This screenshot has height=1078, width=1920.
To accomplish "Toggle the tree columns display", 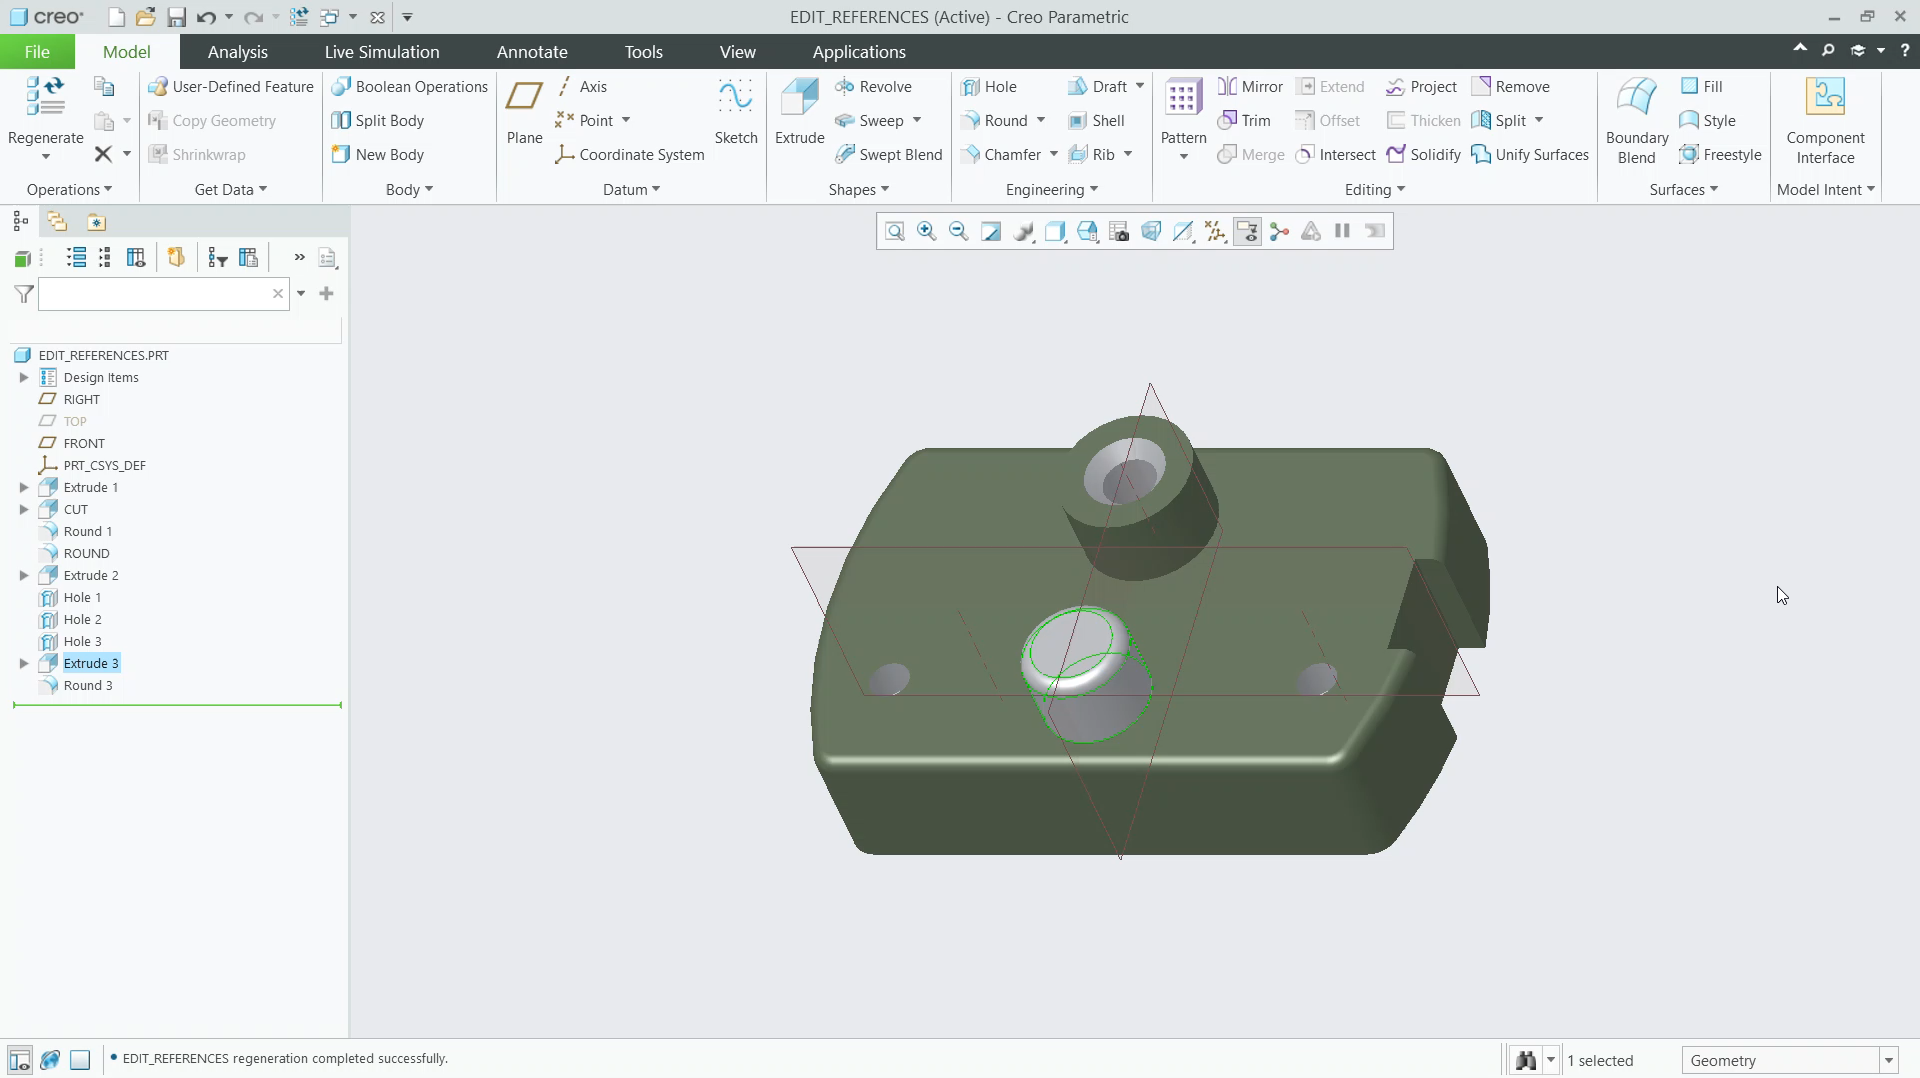I will [136, 258].
